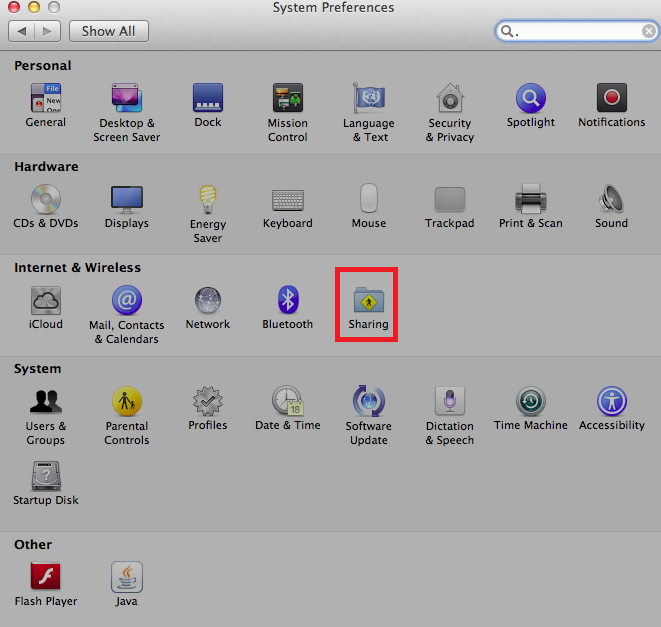Click inside the search field
The height and width of the screenshot is (627, 661).
pyautogui.click(x=577, y=31)
